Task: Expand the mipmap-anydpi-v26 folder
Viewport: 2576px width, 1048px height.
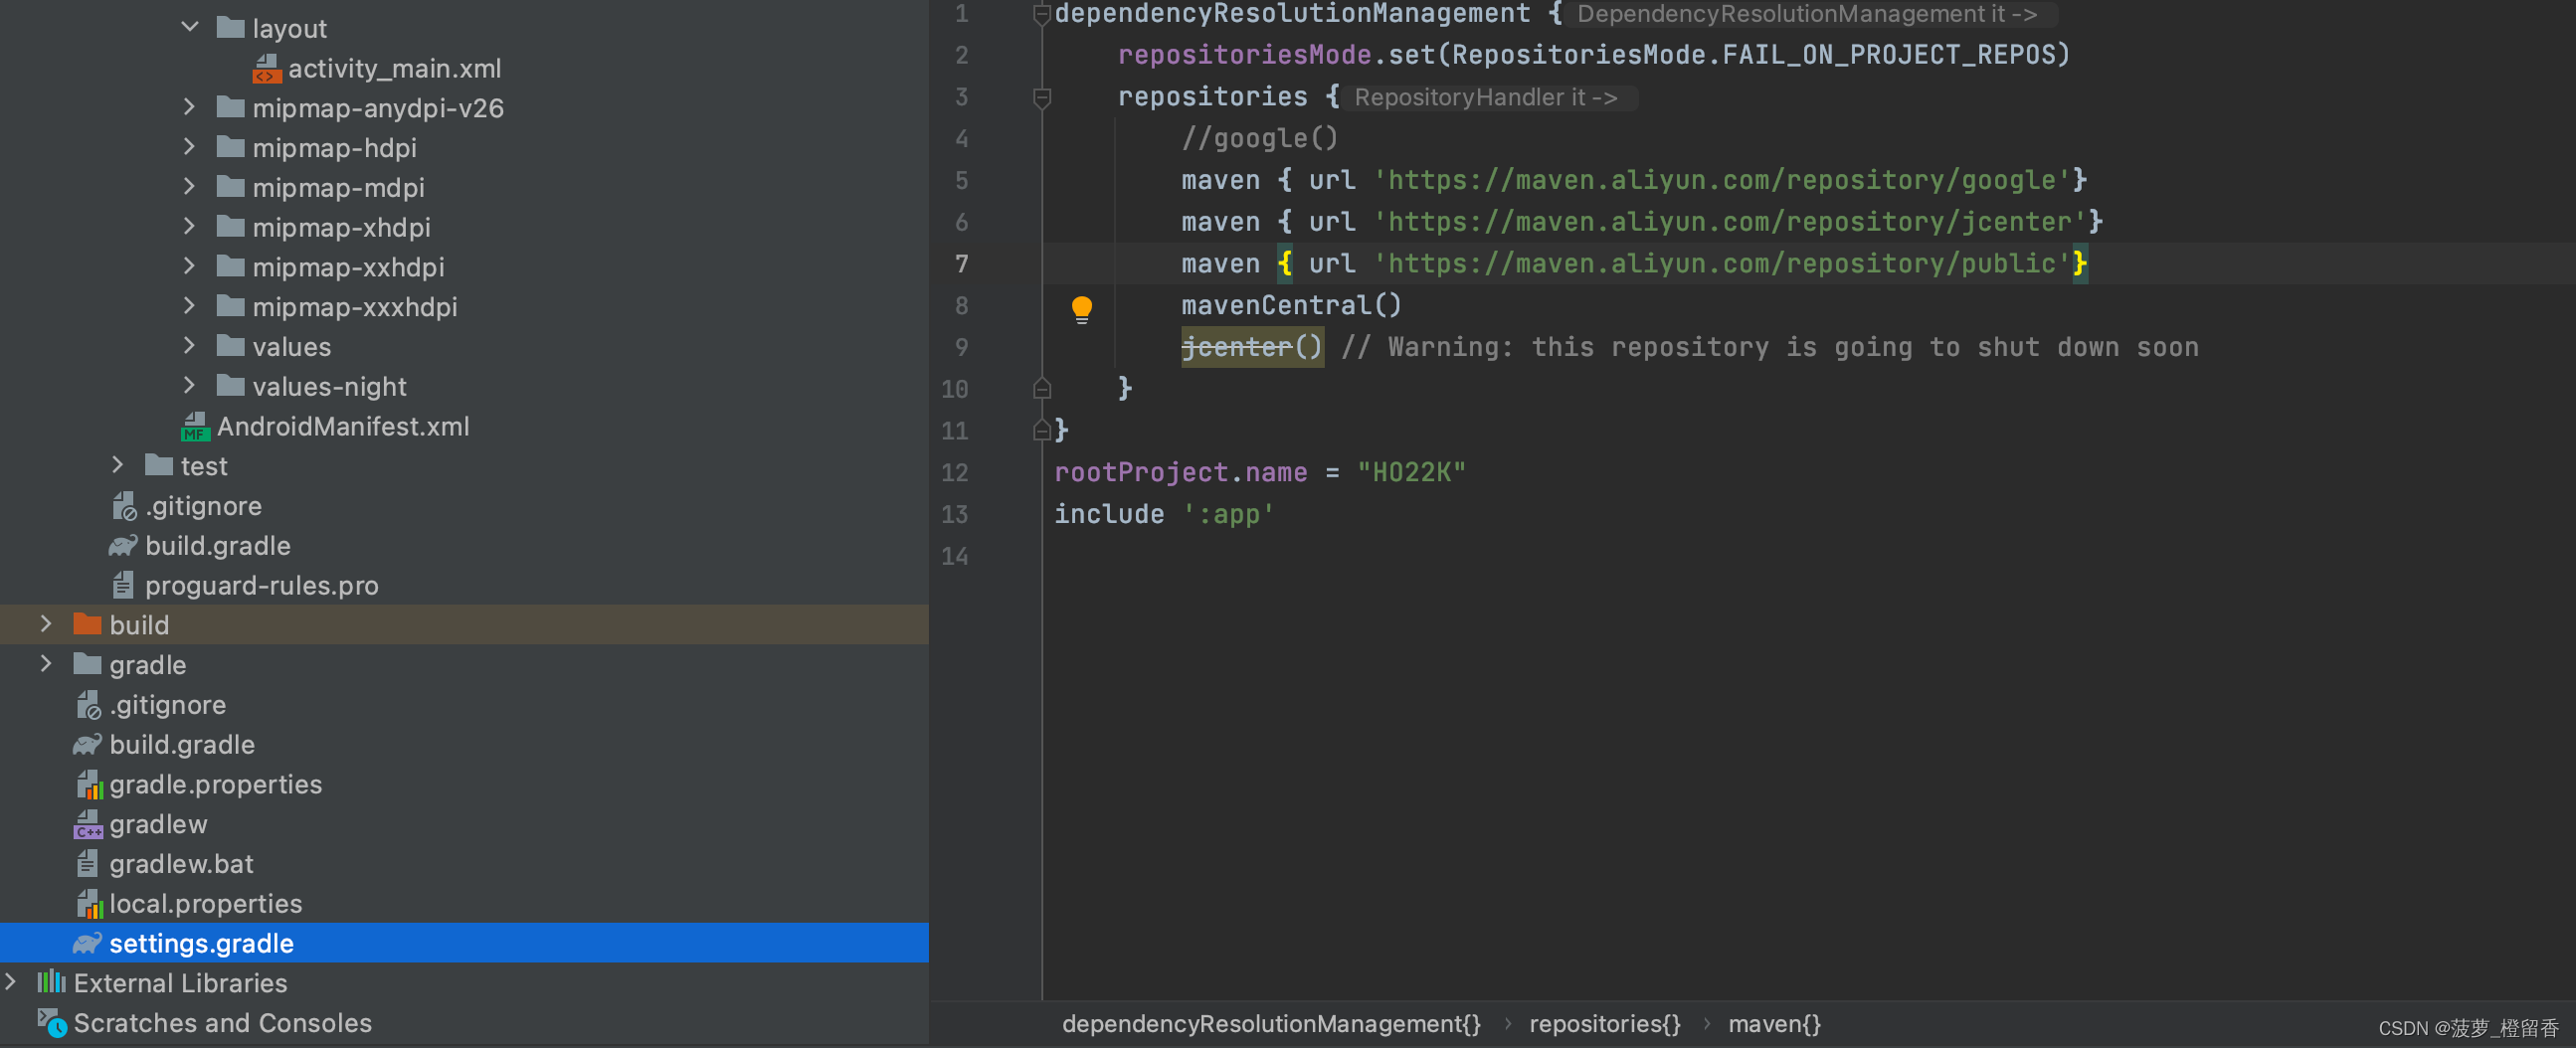Action: (190, 107)
